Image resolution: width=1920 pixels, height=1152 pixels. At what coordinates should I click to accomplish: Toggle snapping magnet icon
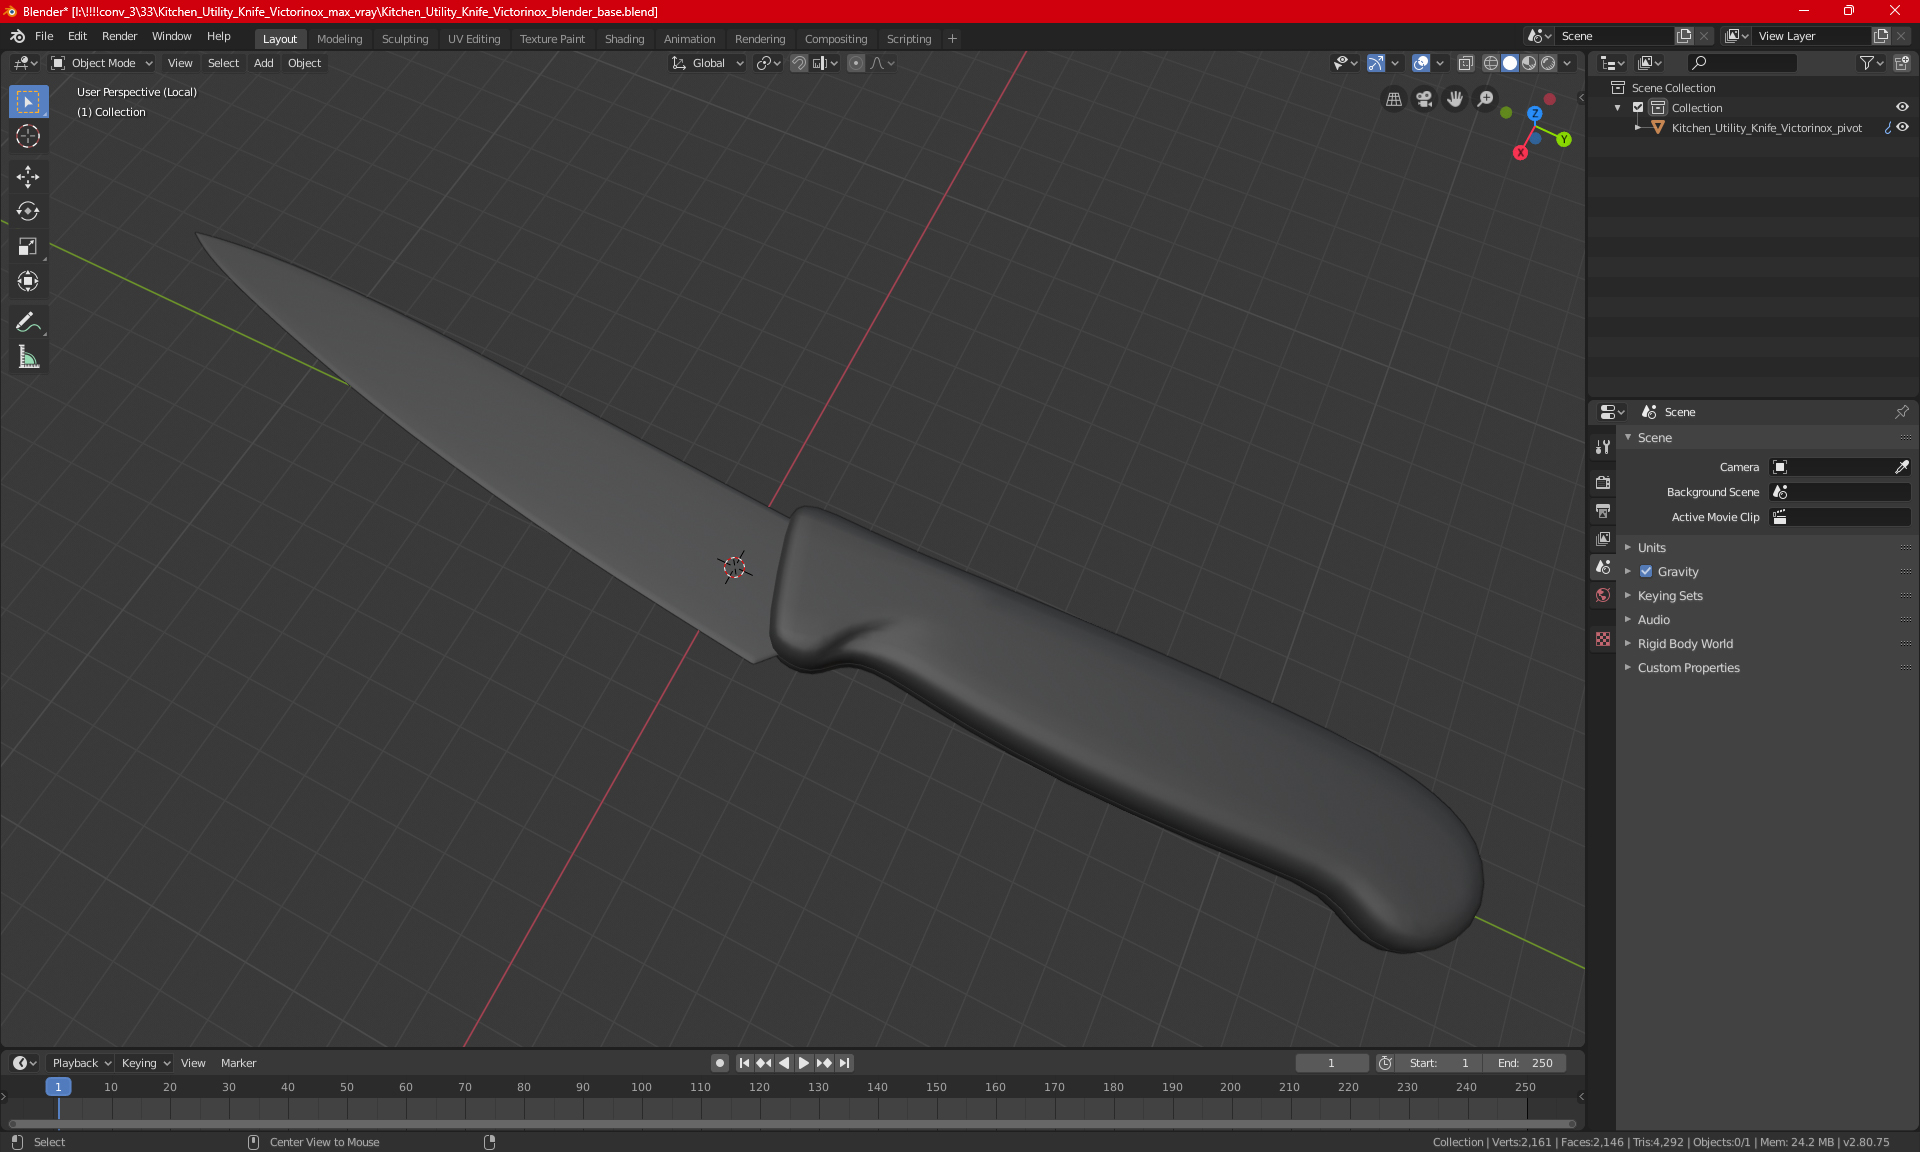click(x=798, y=63)
